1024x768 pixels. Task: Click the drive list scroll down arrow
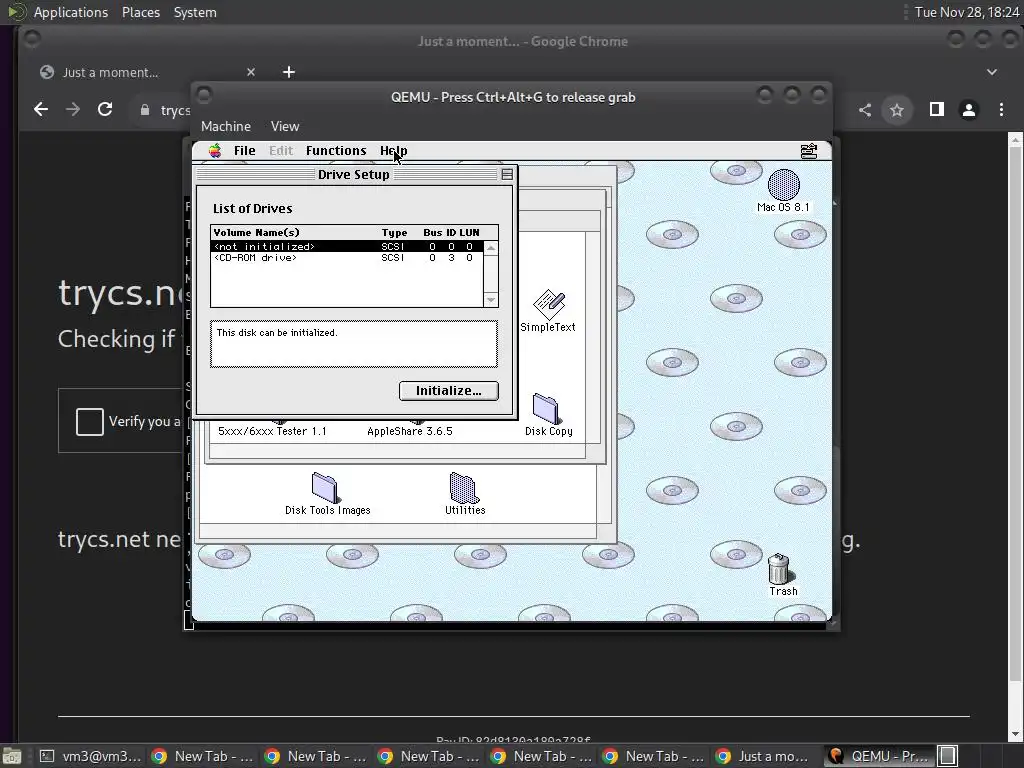tap(491, 300)
